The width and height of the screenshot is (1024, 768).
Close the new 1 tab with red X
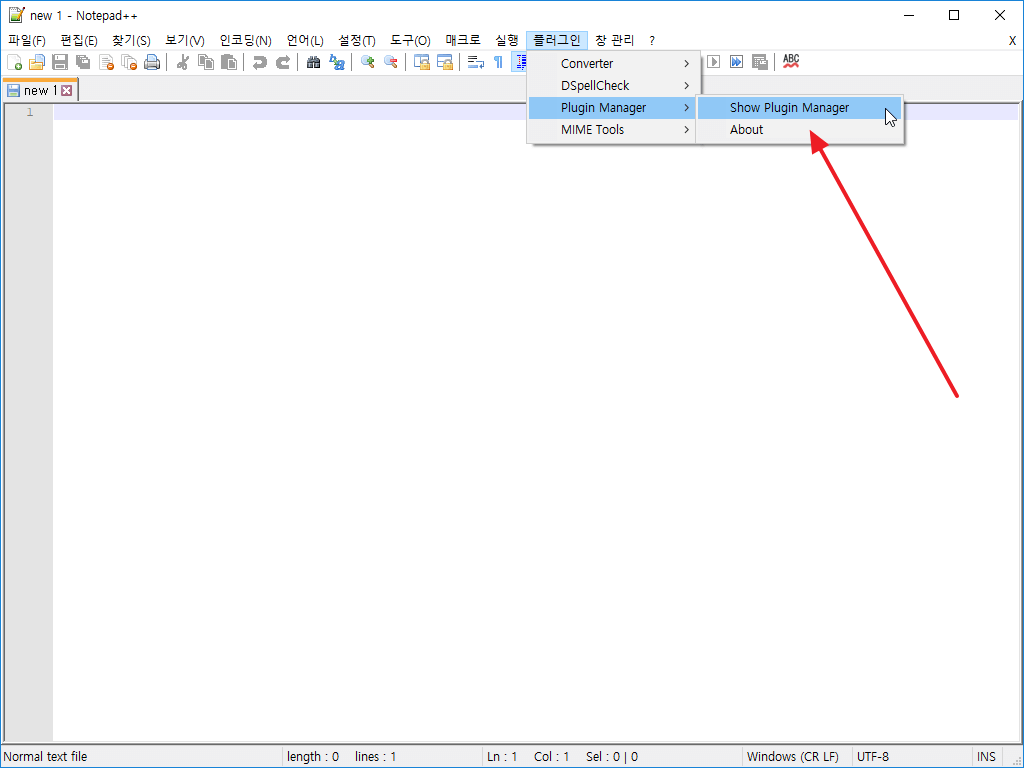(x=67, y=91)
